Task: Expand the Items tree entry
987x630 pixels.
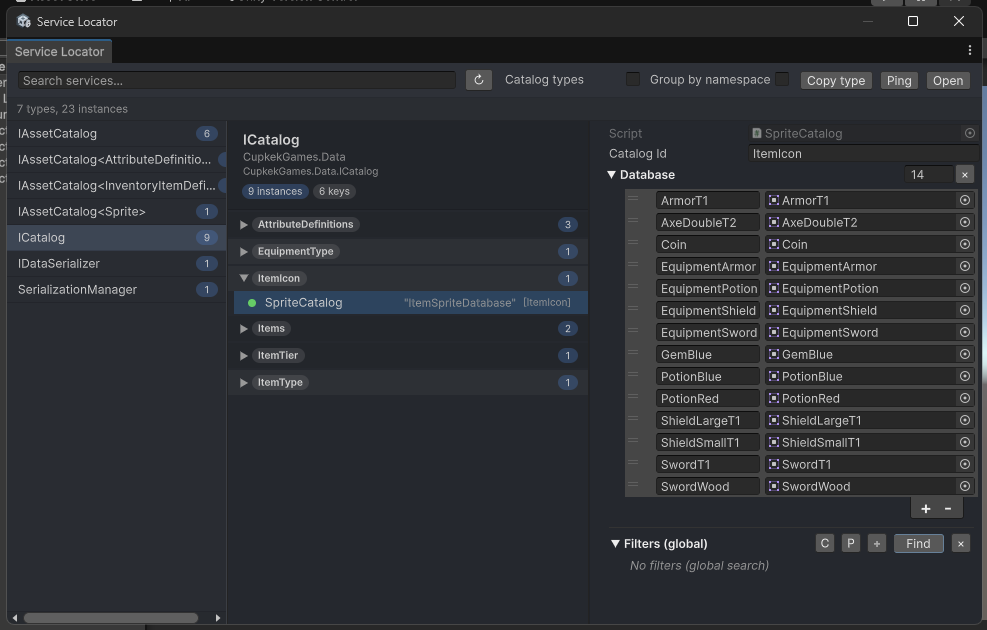Action: pos(244,328)
